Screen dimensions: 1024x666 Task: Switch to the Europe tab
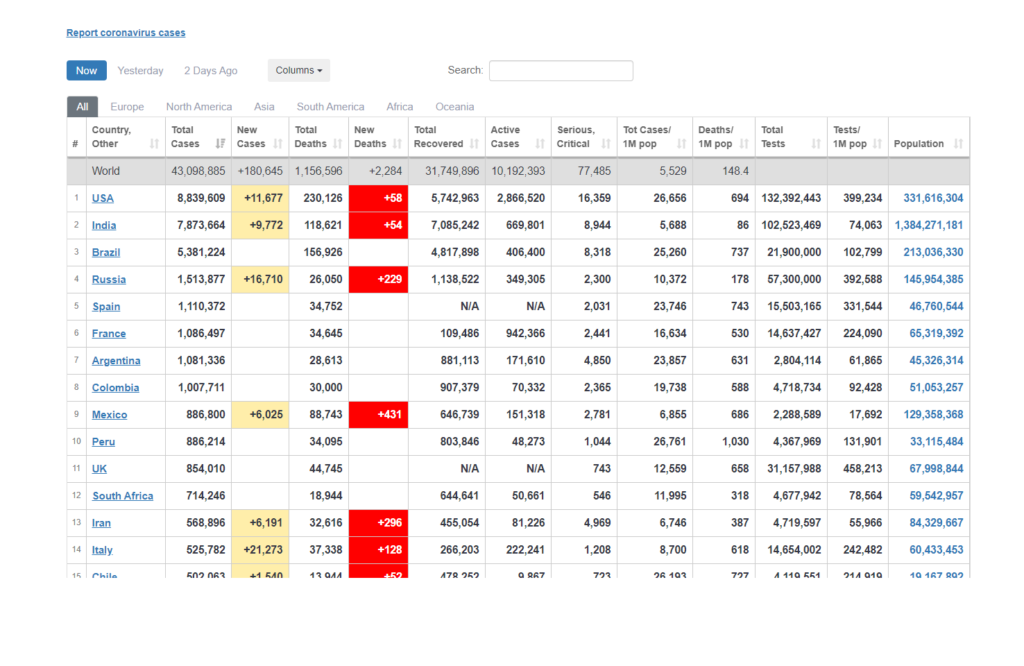coord(127,106)
